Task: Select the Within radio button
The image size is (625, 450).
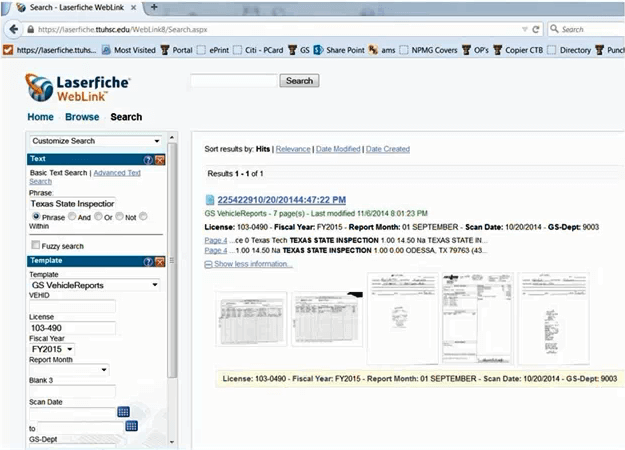Action: point(143,216)
